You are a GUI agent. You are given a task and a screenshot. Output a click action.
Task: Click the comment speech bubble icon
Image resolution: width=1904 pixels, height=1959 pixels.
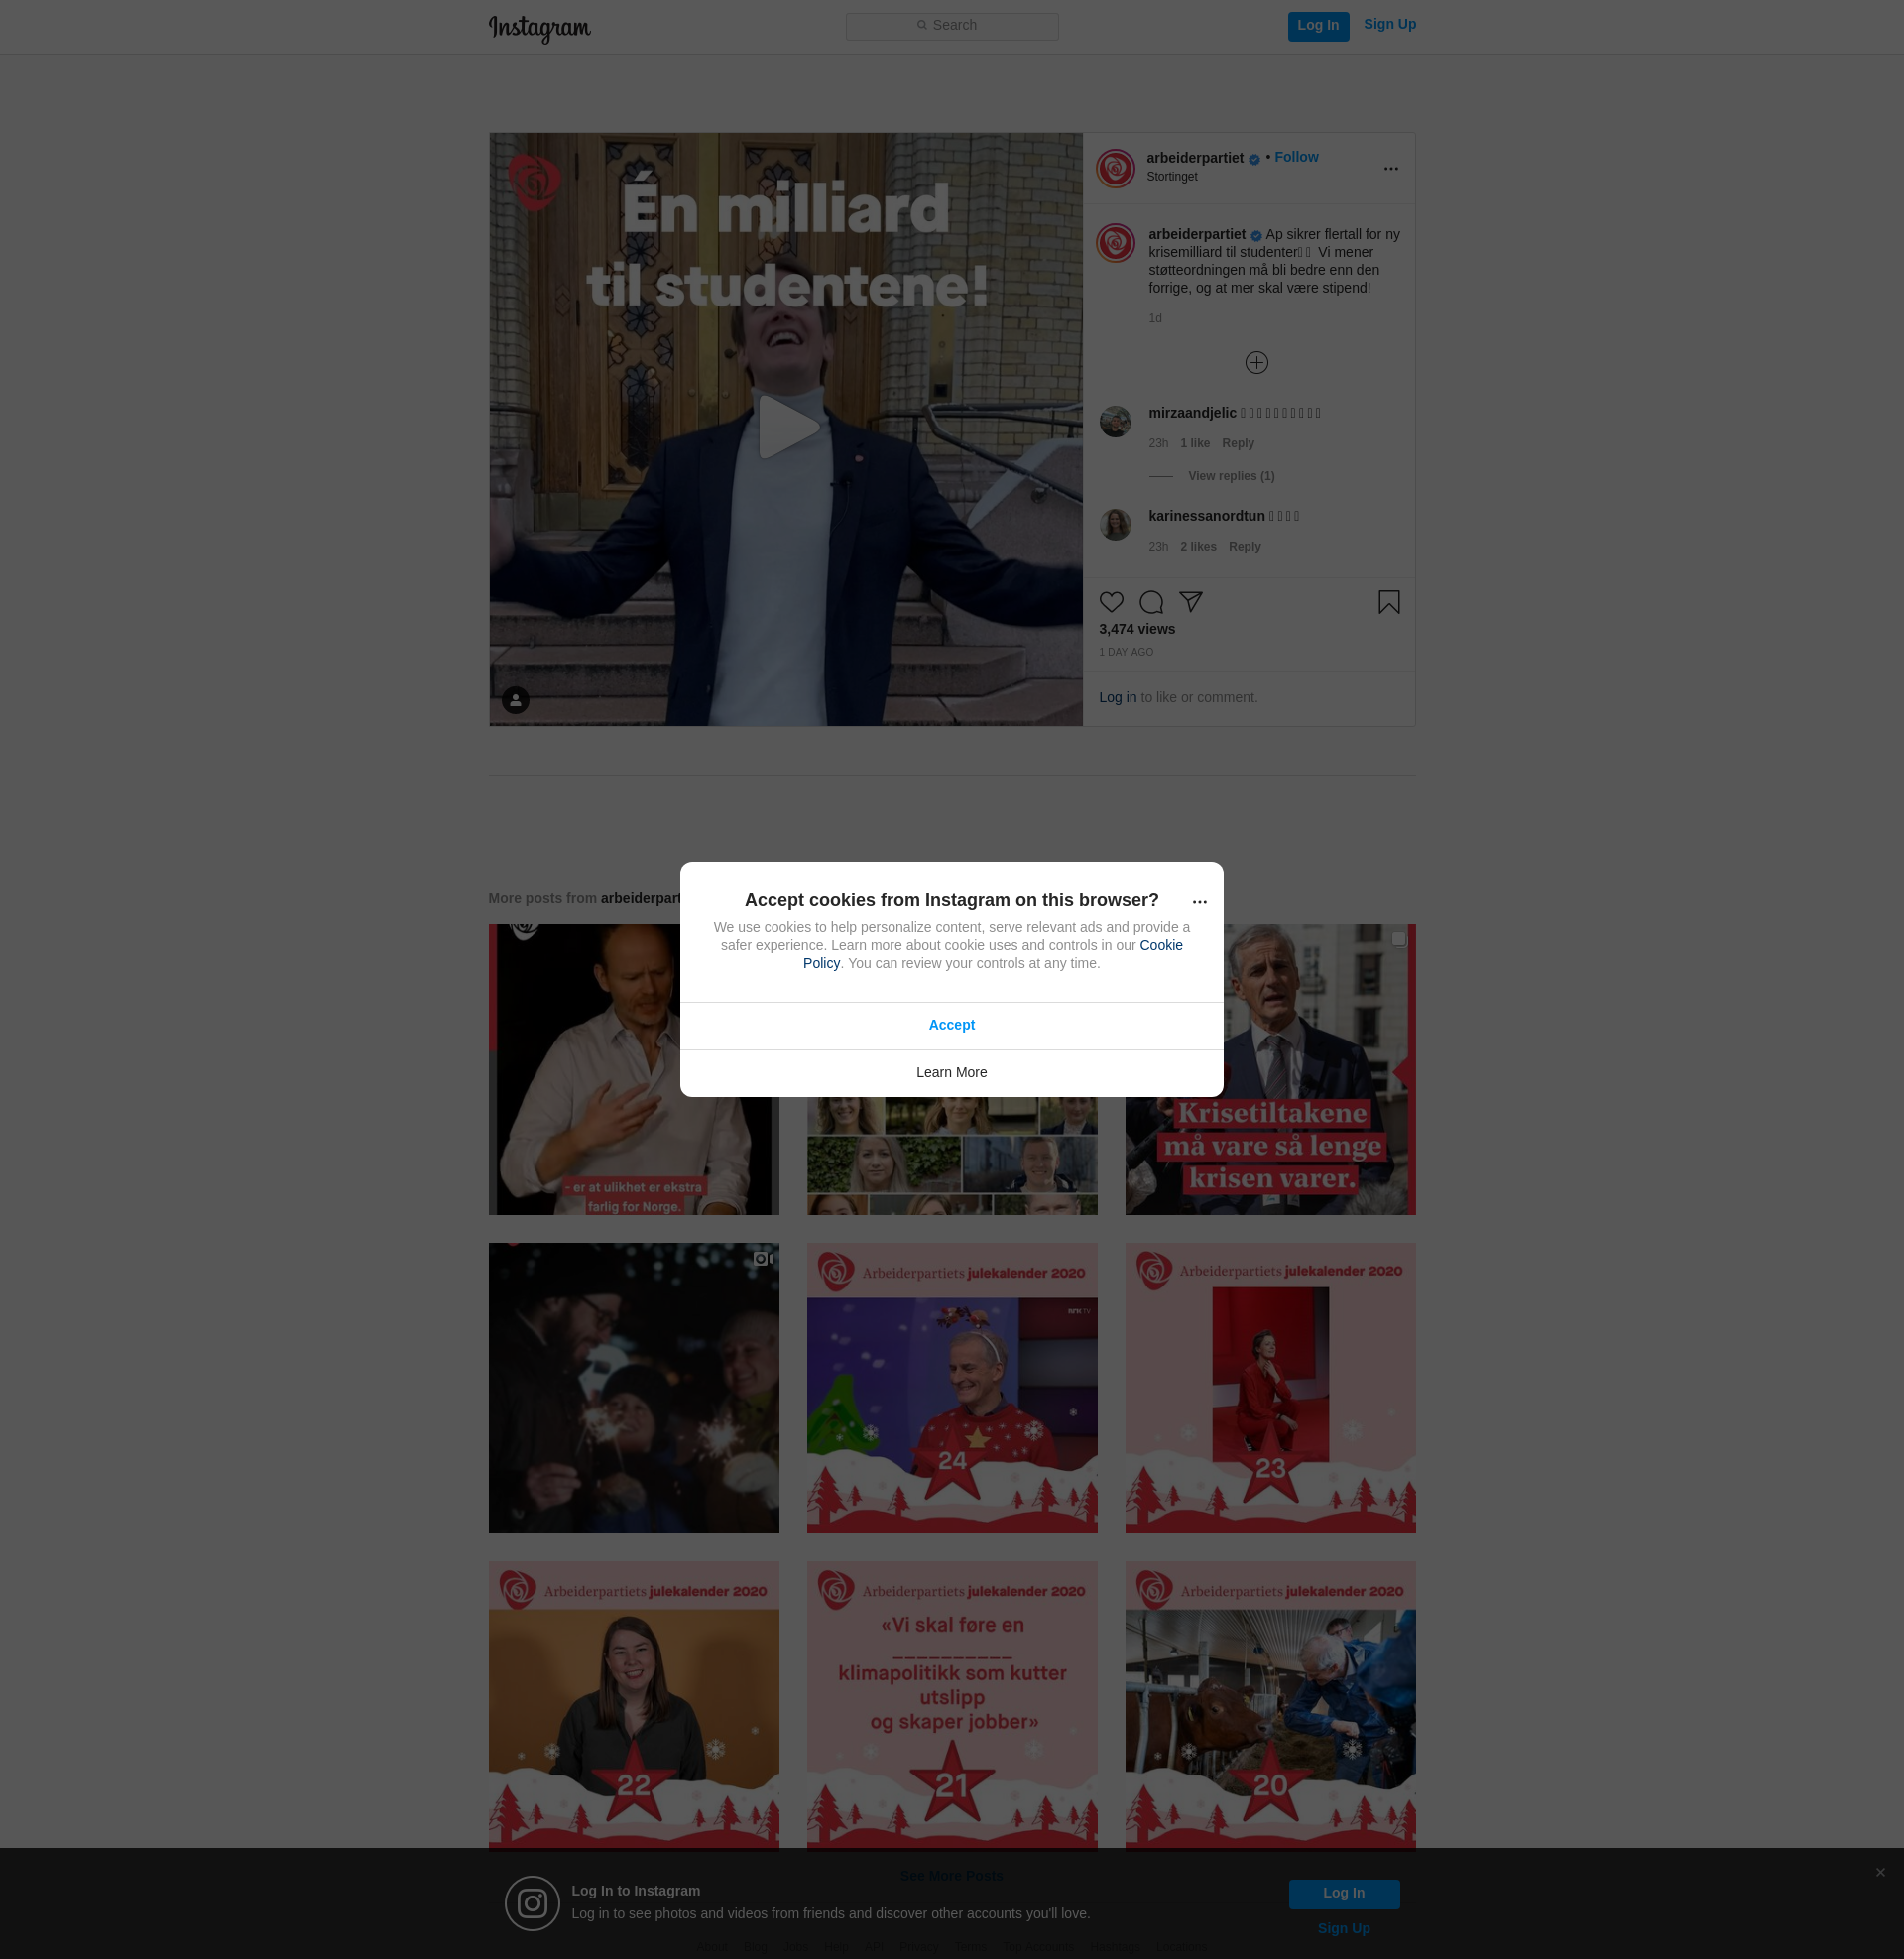[1151, 602]
